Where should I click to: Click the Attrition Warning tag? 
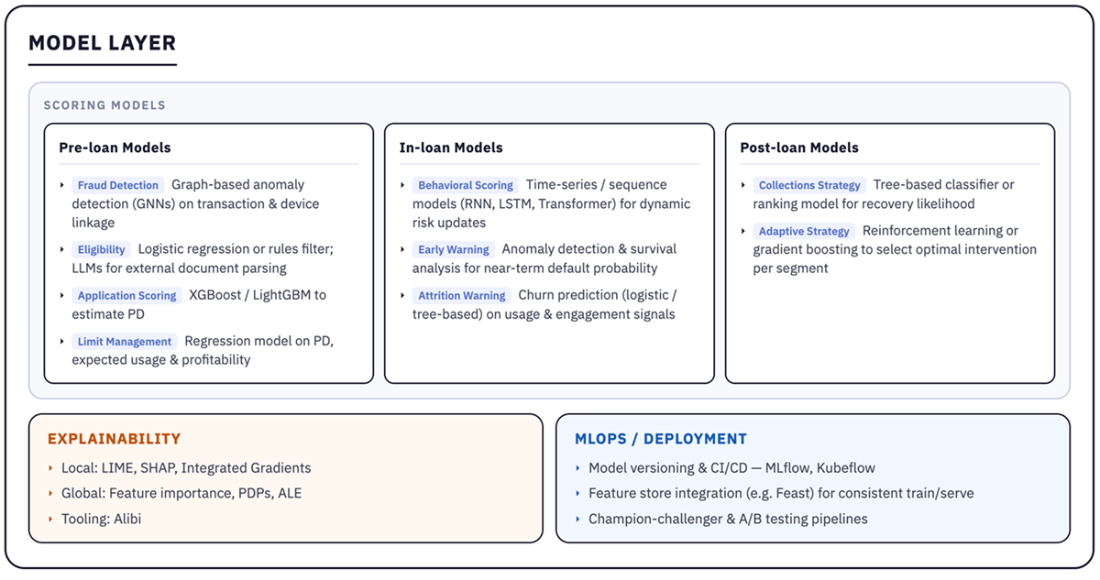point(462,296)
